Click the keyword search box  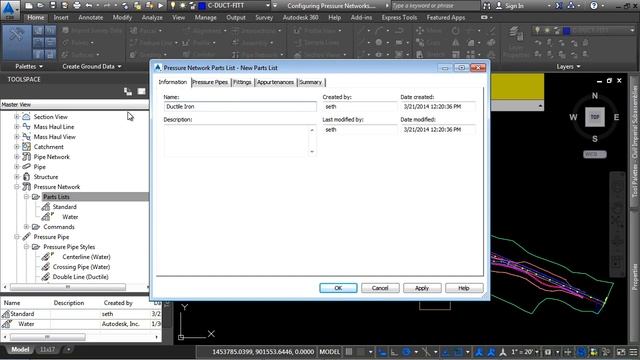click(435, 6)
